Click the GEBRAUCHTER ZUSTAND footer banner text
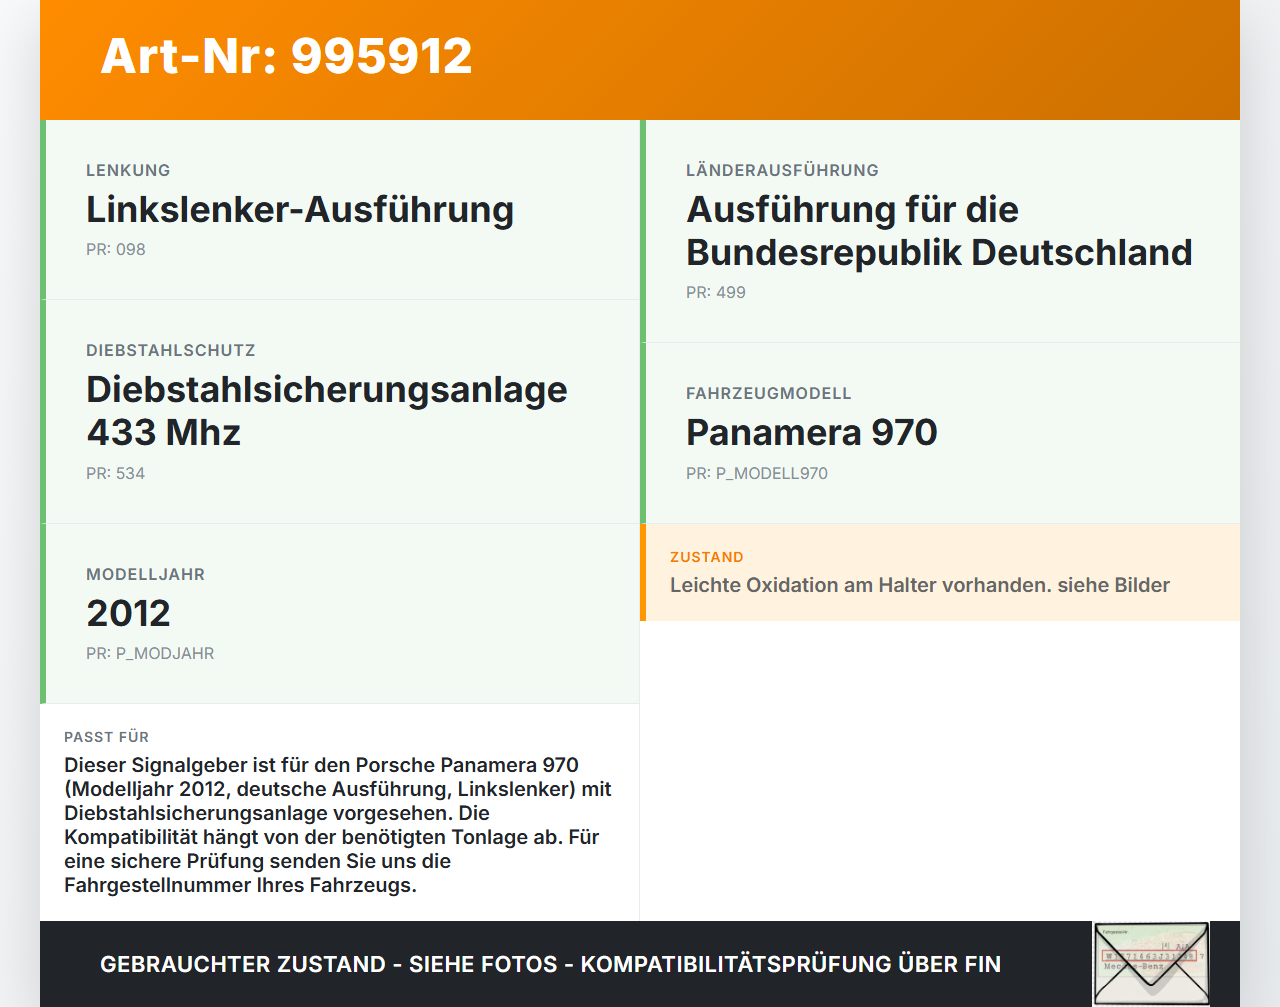1280x1007 pixels. coord(550,964)
